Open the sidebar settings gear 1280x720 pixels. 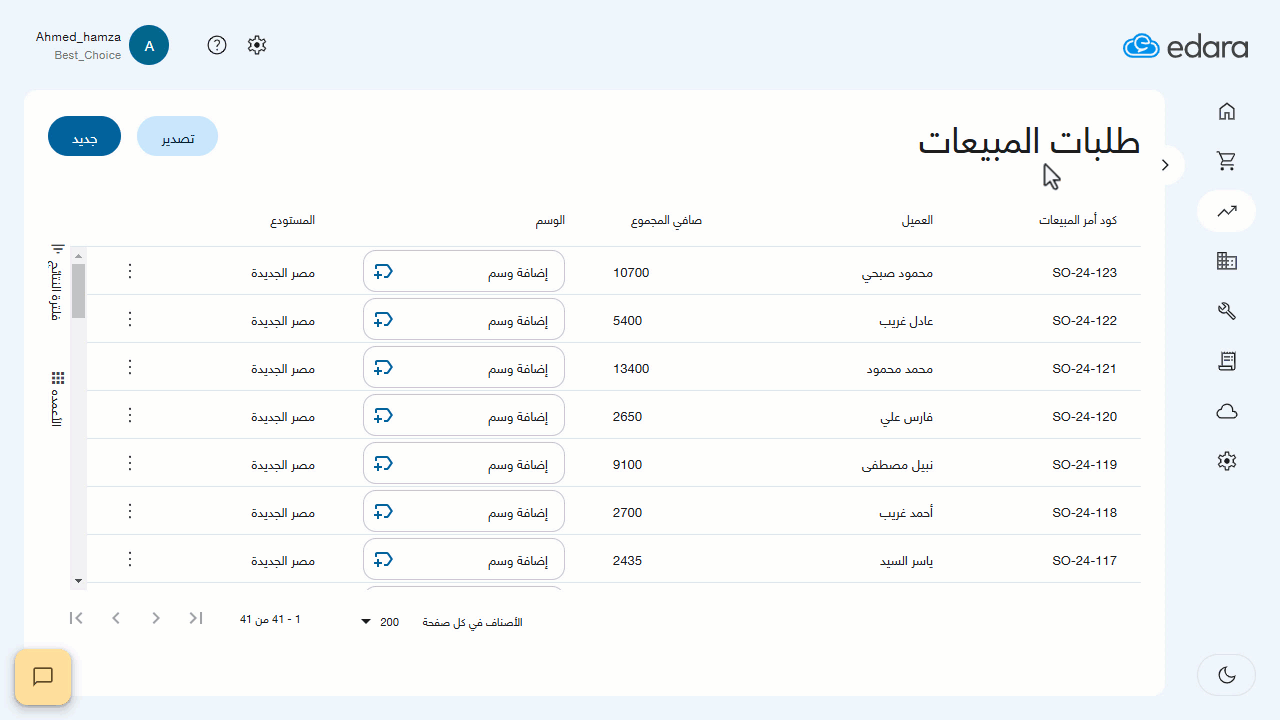point(1227,461)
